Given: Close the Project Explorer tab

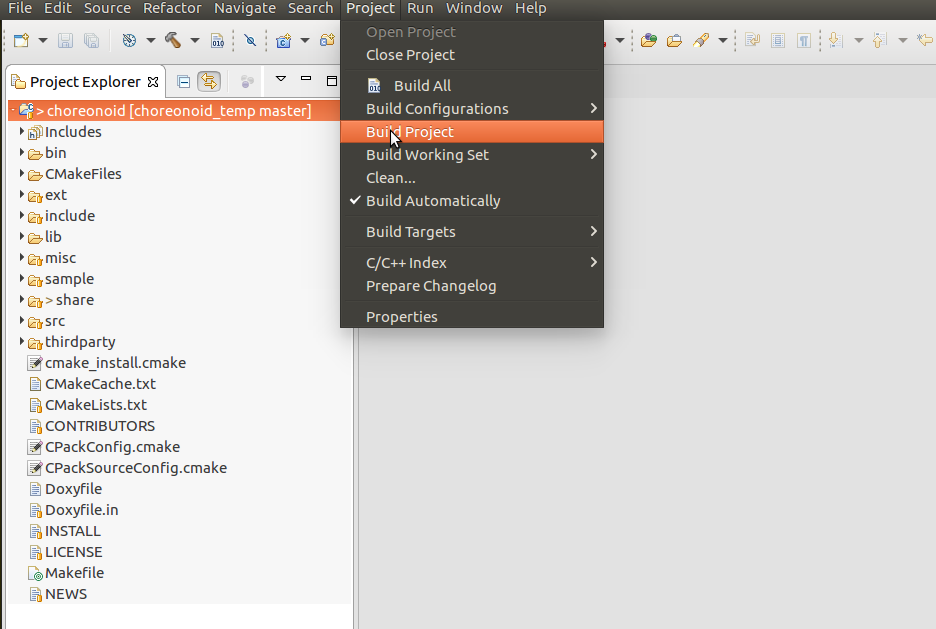Looking at the screenshot, I should 153,82.
